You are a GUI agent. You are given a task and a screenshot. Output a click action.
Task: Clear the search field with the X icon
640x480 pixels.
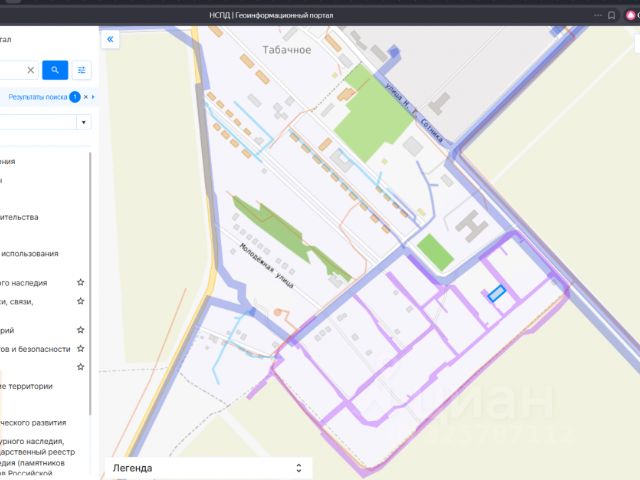tap(31, 70)
